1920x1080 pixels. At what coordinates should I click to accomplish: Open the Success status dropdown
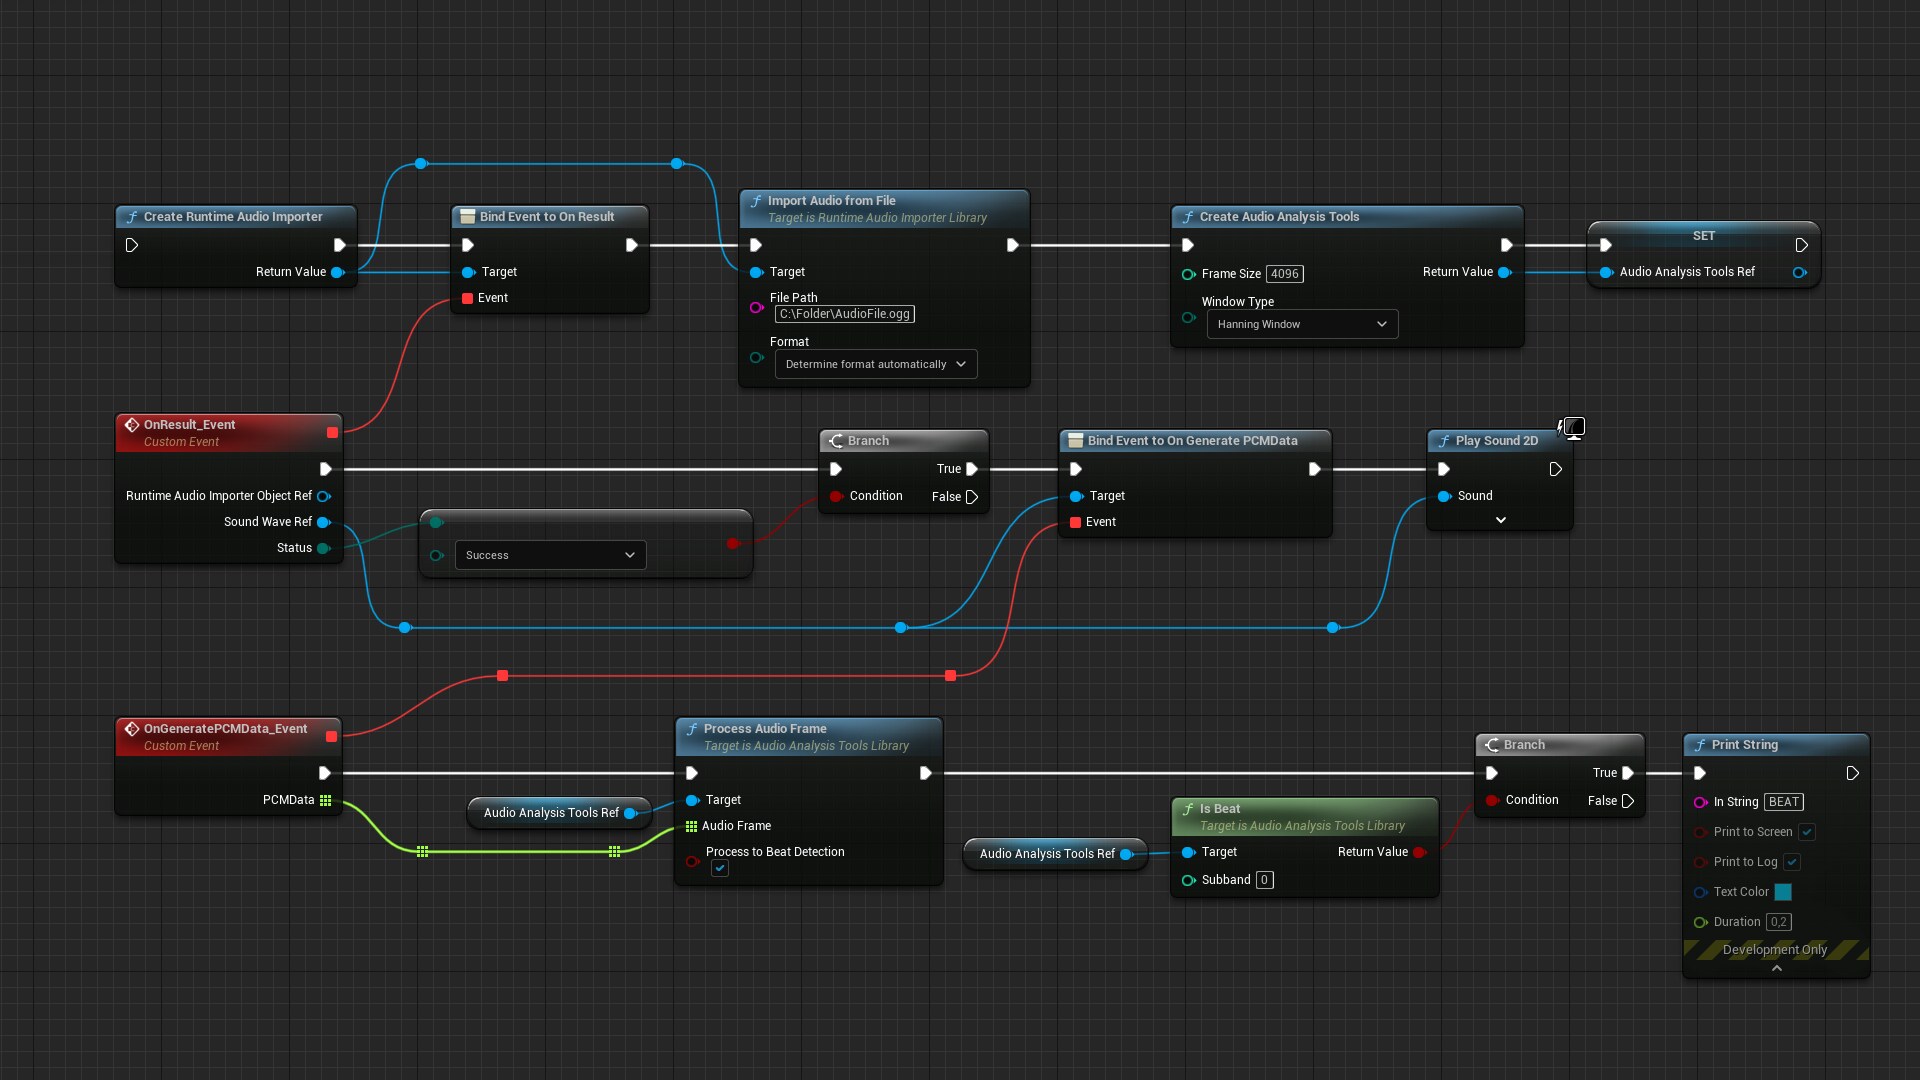point(550,555)
